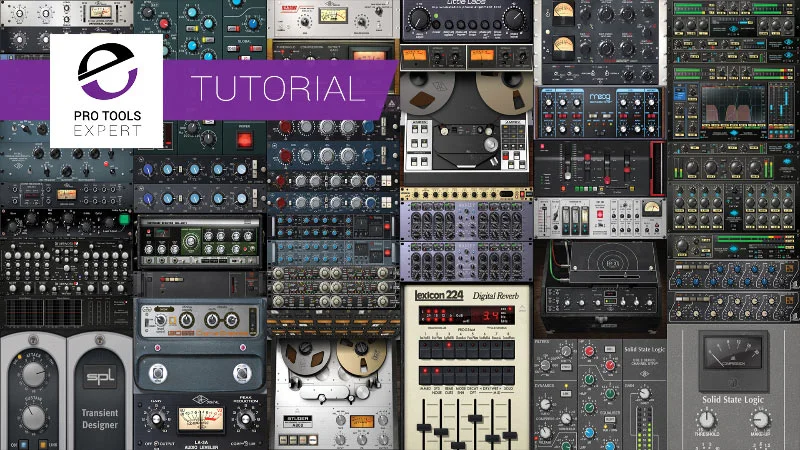Toggle the red illuminated power button
The image size is (800, 450).
point(244,139)
